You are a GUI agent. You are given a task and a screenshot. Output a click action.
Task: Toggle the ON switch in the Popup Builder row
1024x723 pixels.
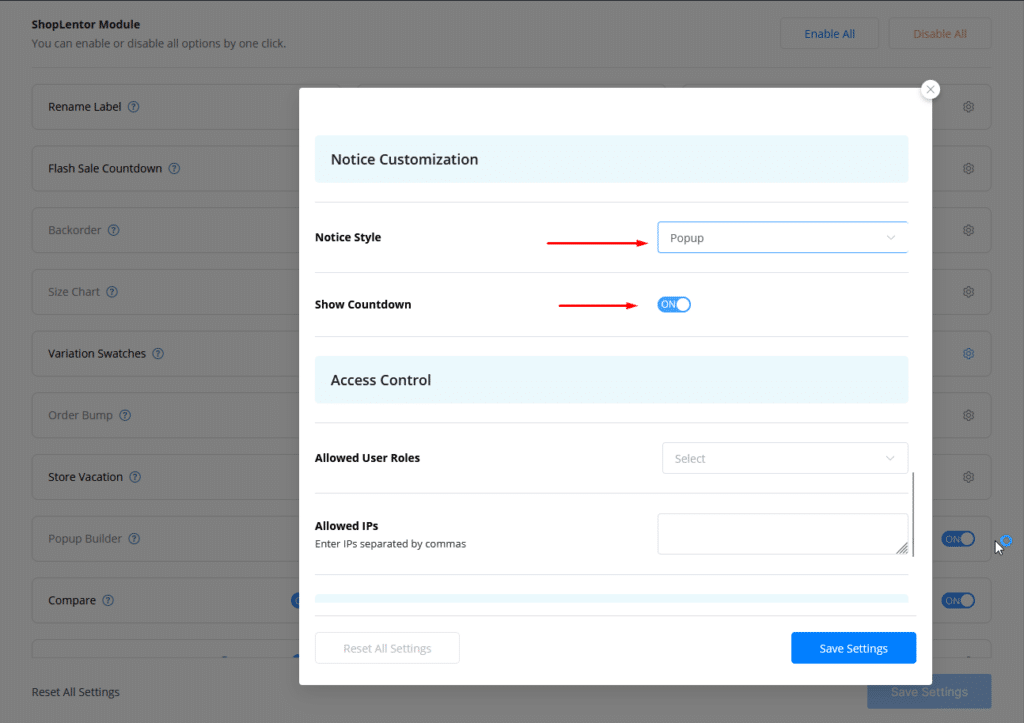point(957,539)
